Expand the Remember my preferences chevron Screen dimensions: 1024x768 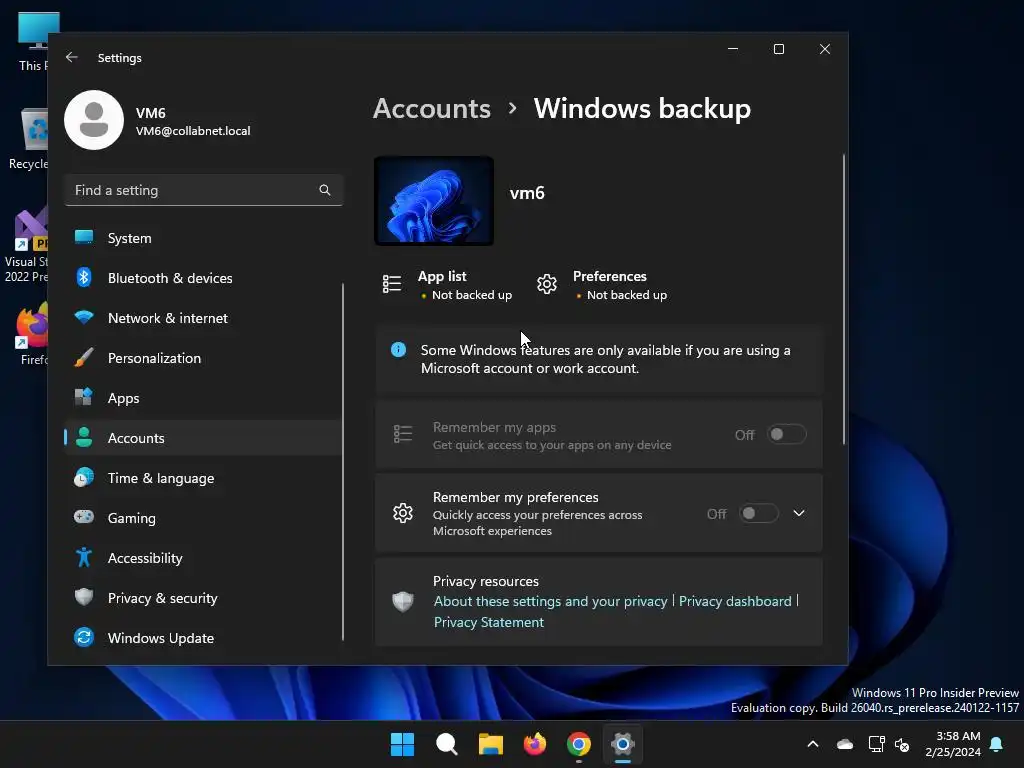click(799, 513)
